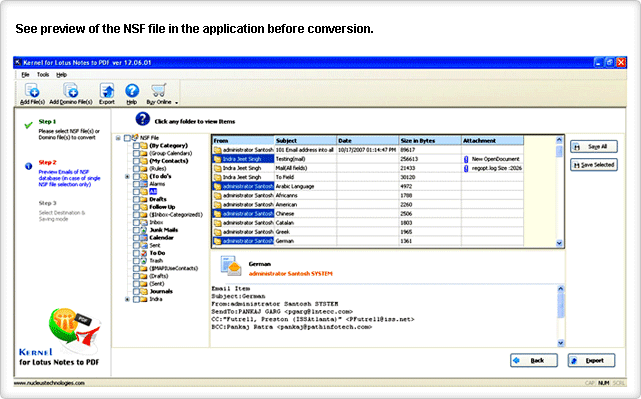Screen dimensions: 641x399
Task: Open the Tools menu
Action: (x=43, y=75)
